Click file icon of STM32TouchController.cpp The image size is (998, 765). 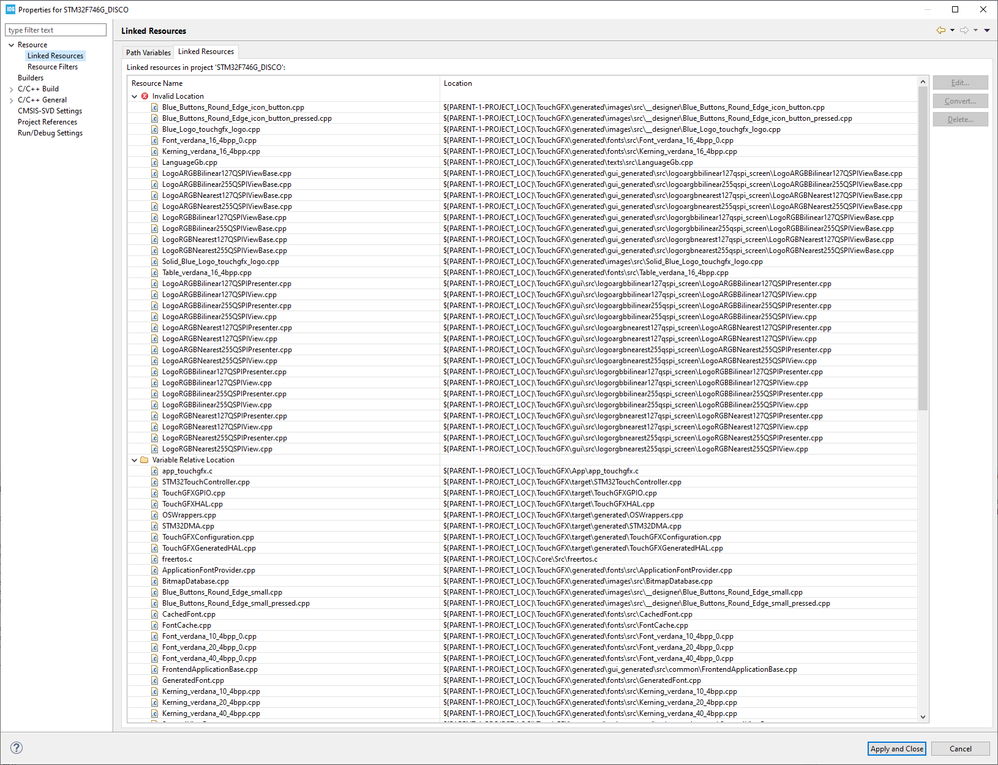pyautogui.click(x=155, y=482)
